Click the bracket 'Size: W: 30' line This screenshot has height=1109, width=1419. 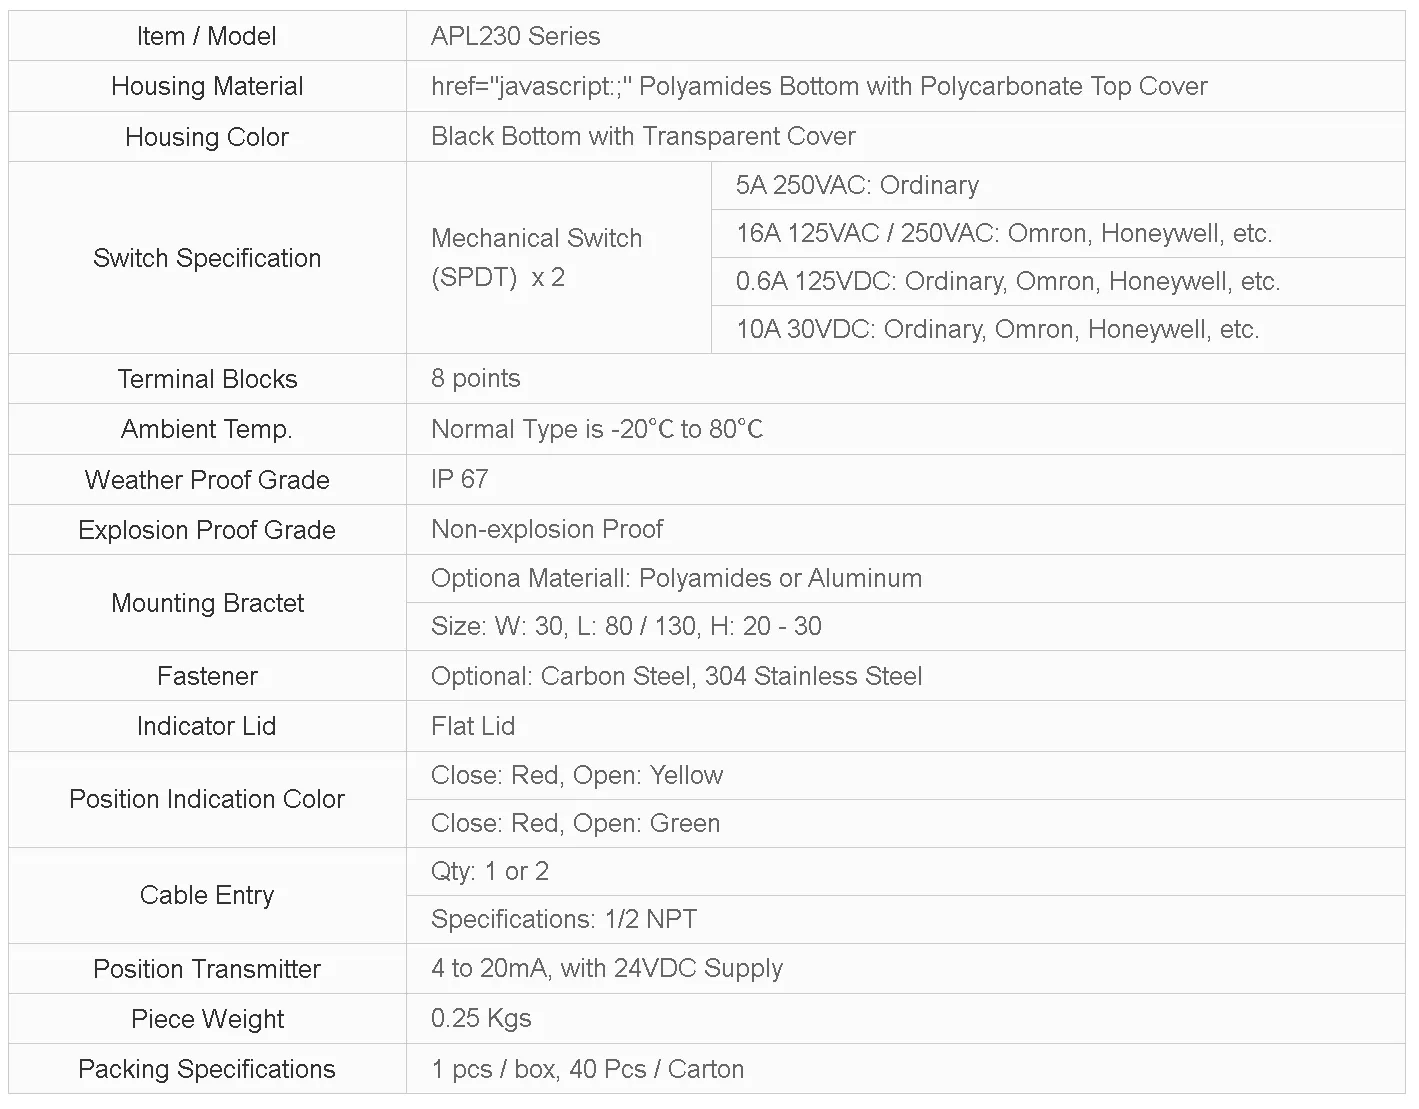626,627
